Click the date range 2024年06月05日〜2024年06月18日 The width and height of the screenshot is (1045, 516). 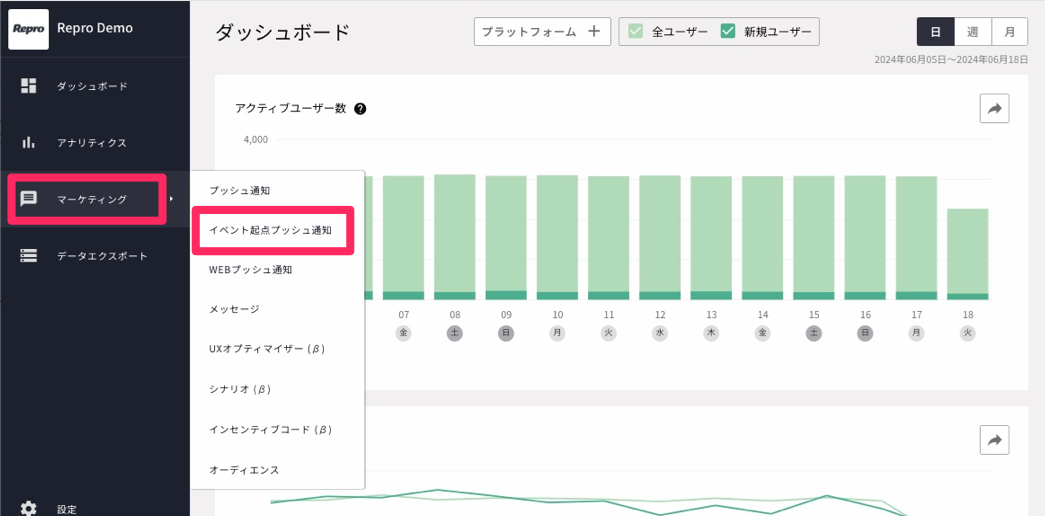click(951, 60)
